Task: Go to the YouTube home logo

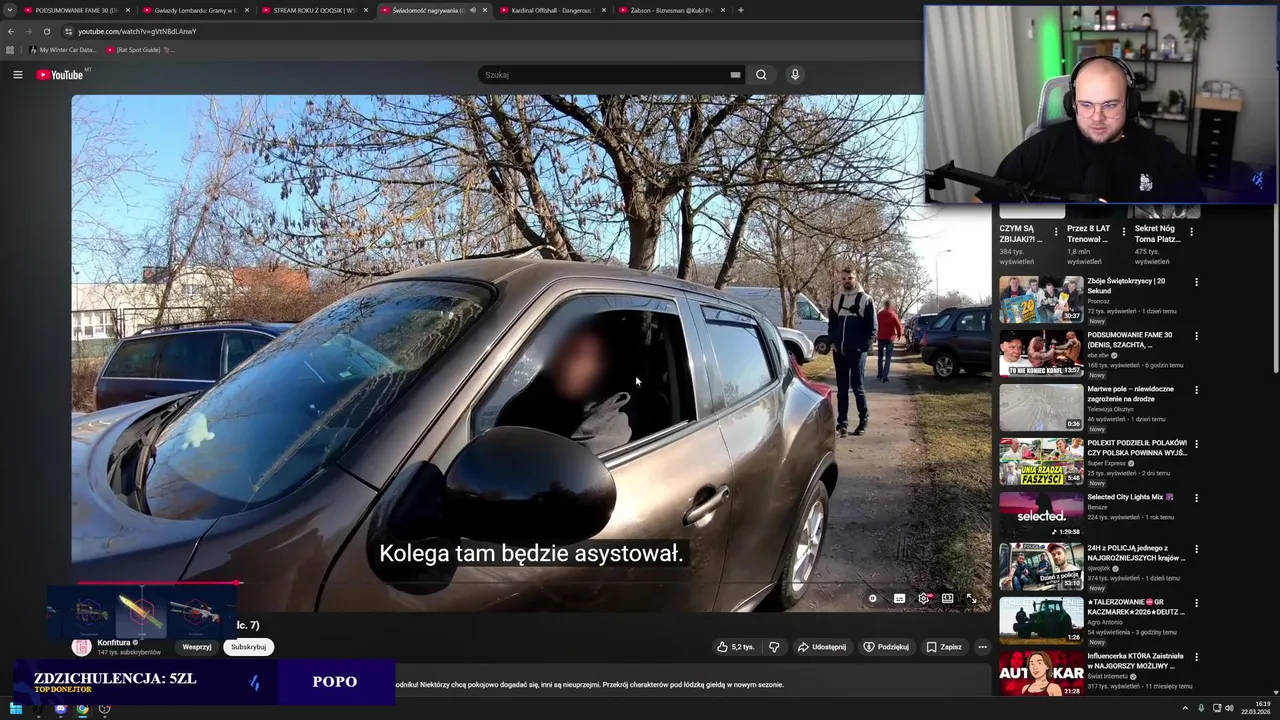Action: 60,75
